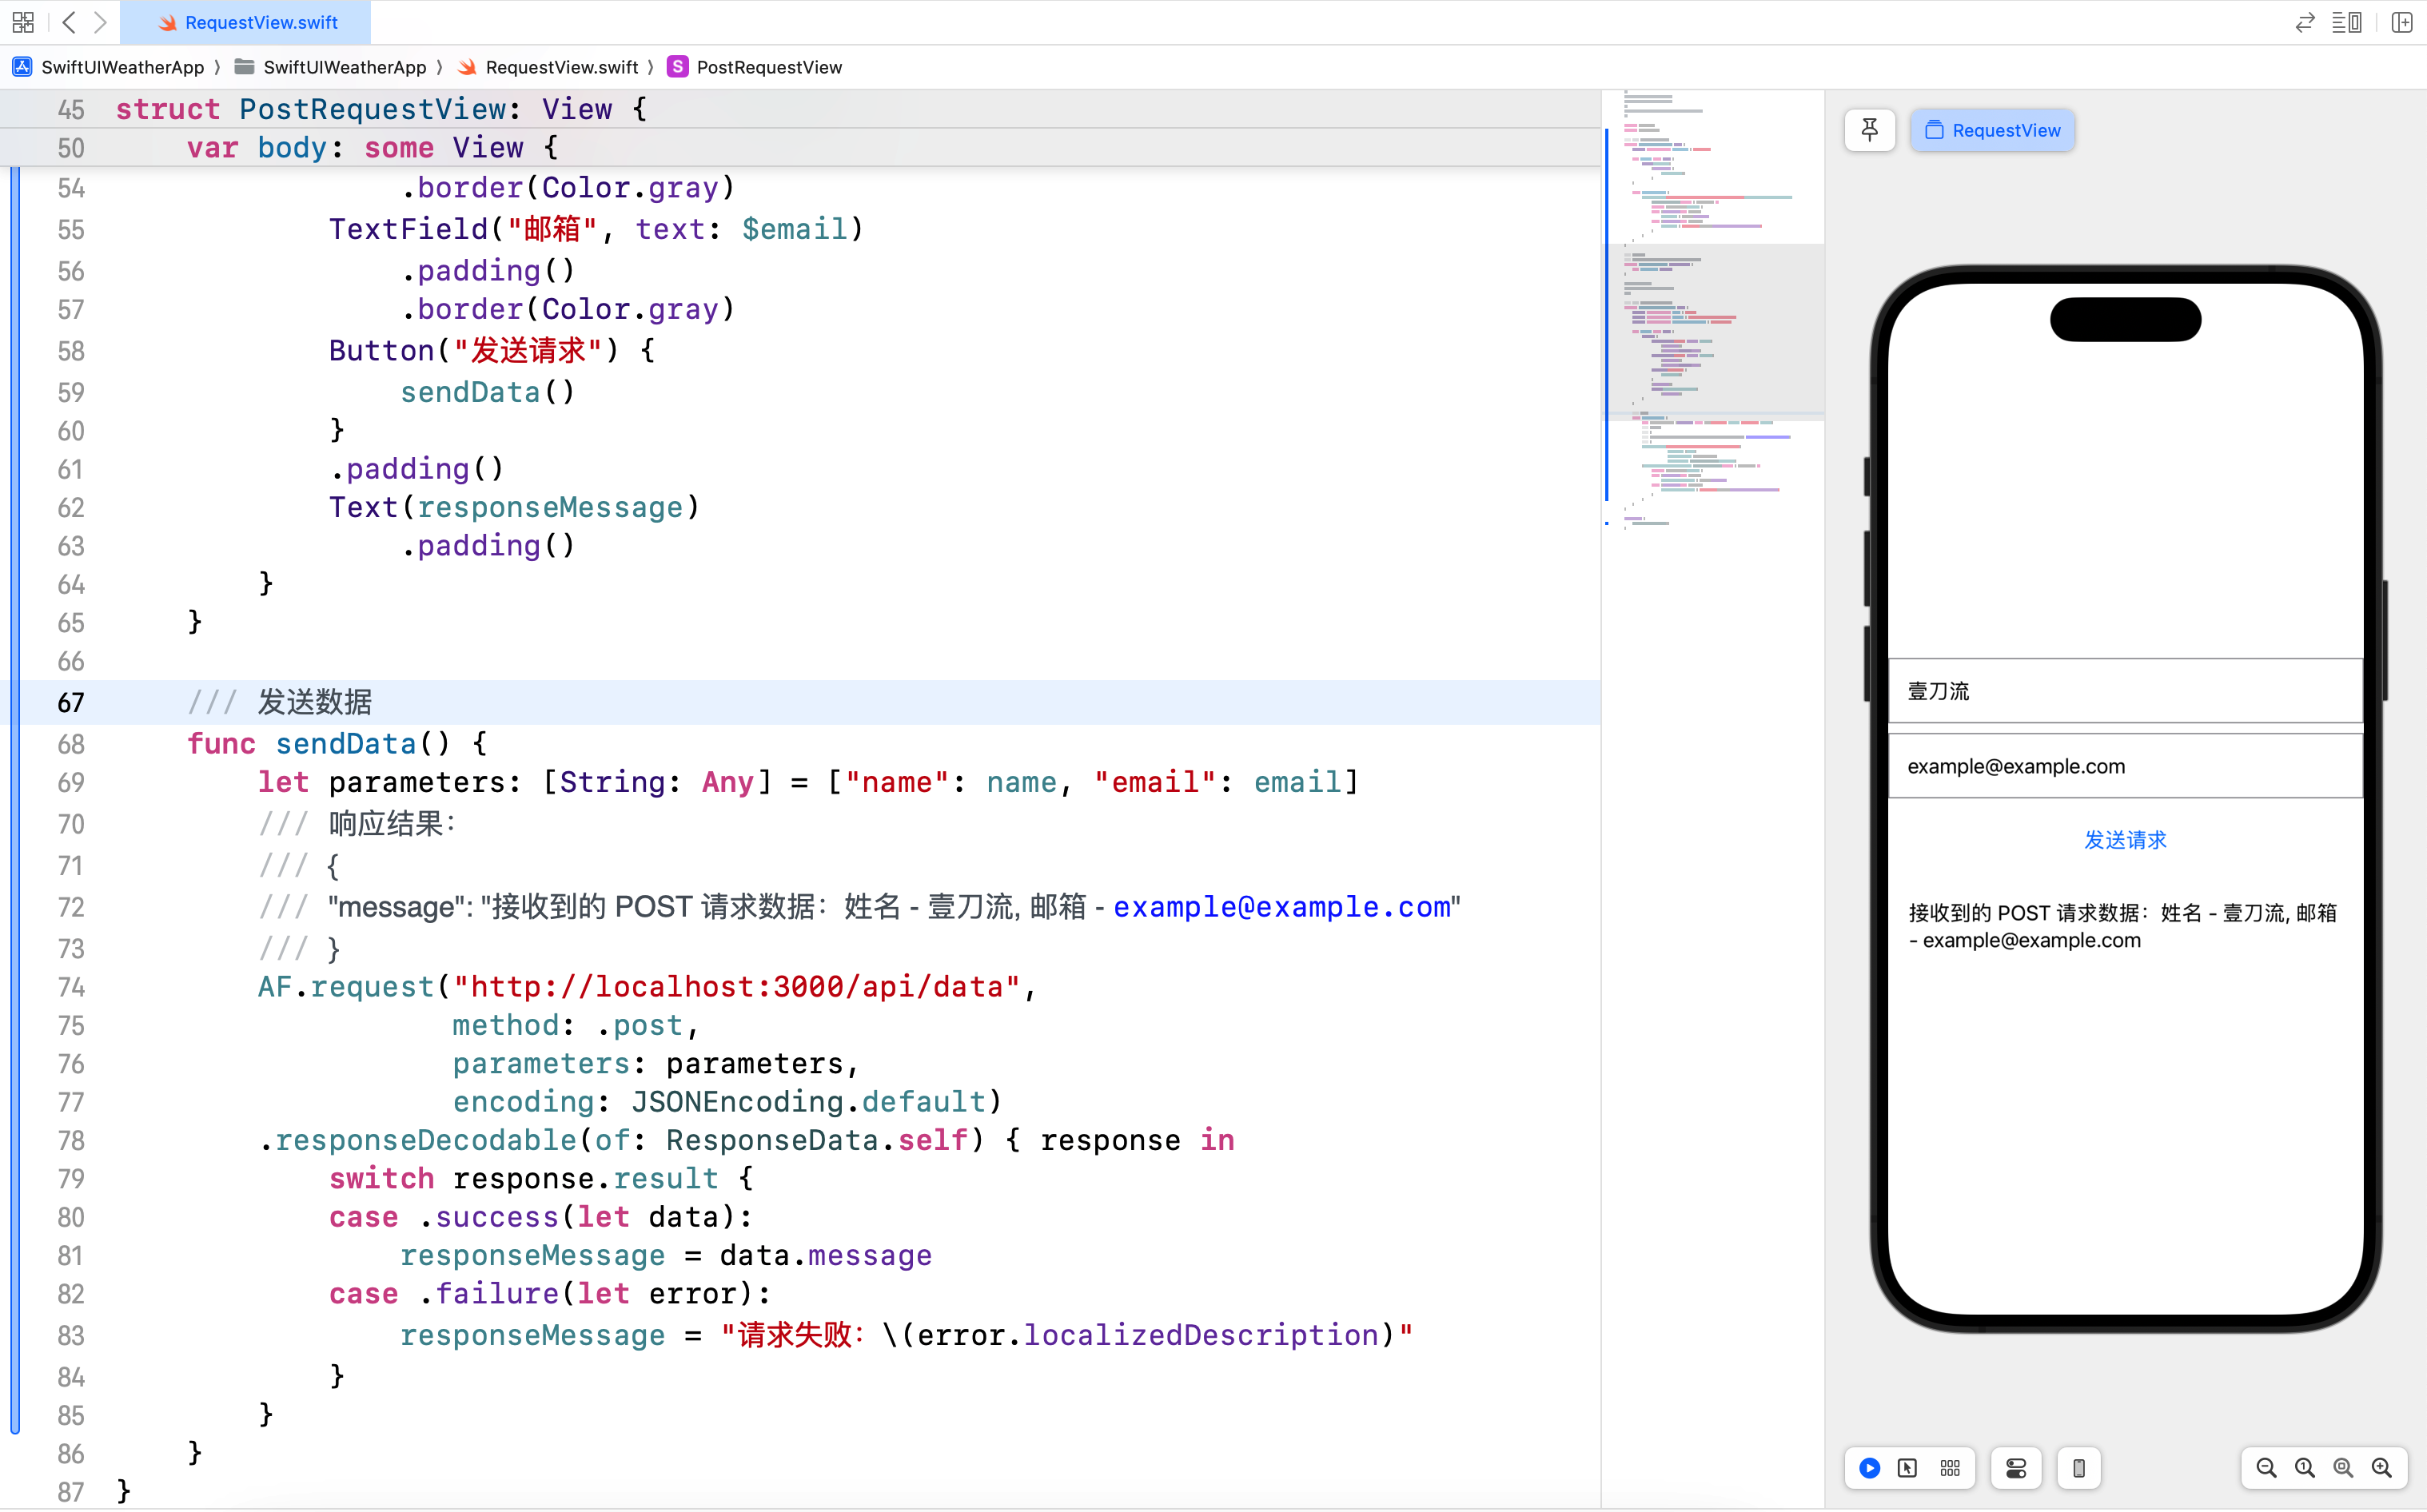Click "case .failure(let error):" line
The image size is (2427, 1512).
click(x=550, y=1294)
